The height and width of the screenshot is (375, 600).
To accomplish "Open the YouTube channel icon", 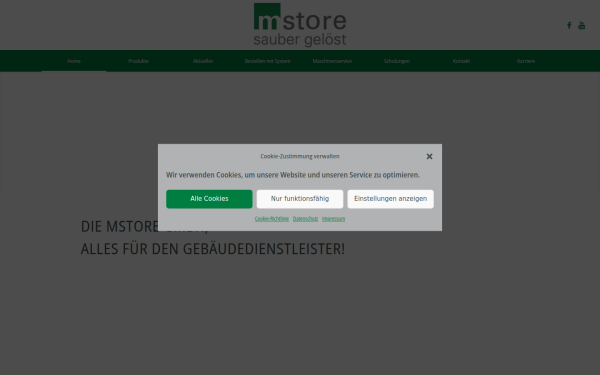I will [x=582, y=25].
